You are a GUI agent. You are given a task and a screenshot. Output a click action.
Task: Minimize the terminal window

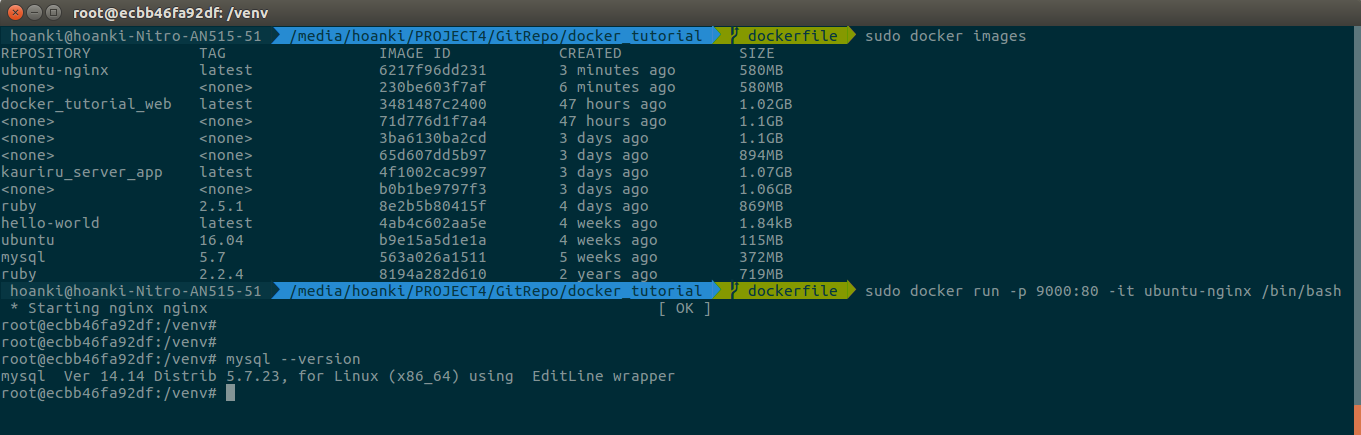(32, 13)
